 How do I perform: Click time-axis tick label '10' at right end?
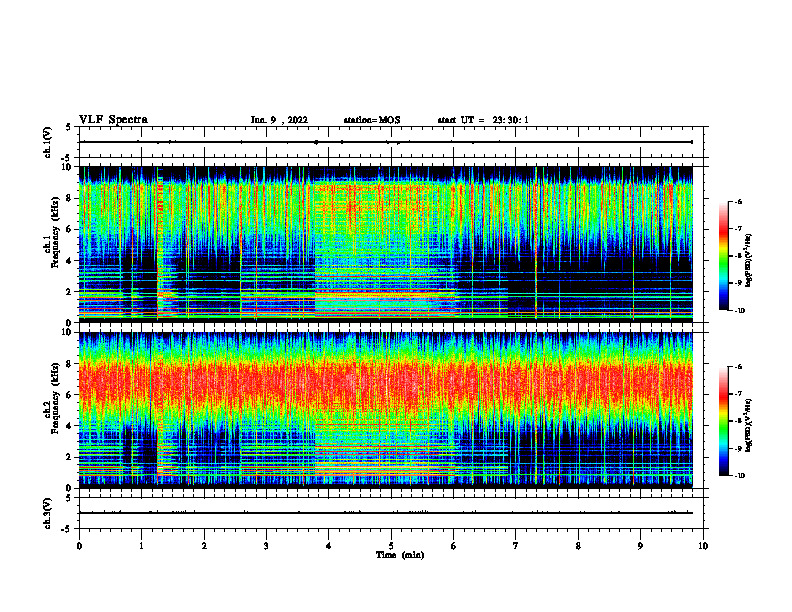(x=703, y=546)
